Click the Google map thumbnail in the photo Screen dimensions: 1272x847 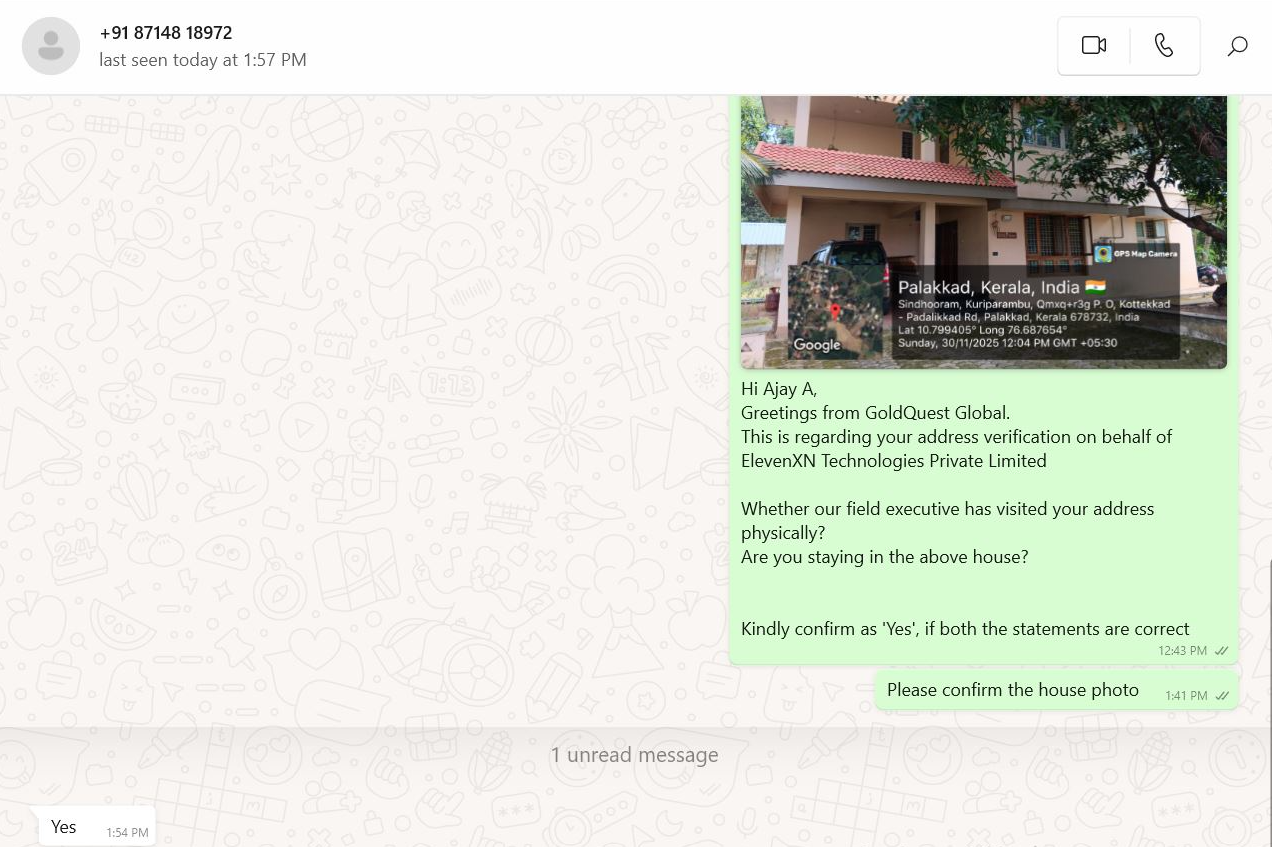(x=836, y=311)
